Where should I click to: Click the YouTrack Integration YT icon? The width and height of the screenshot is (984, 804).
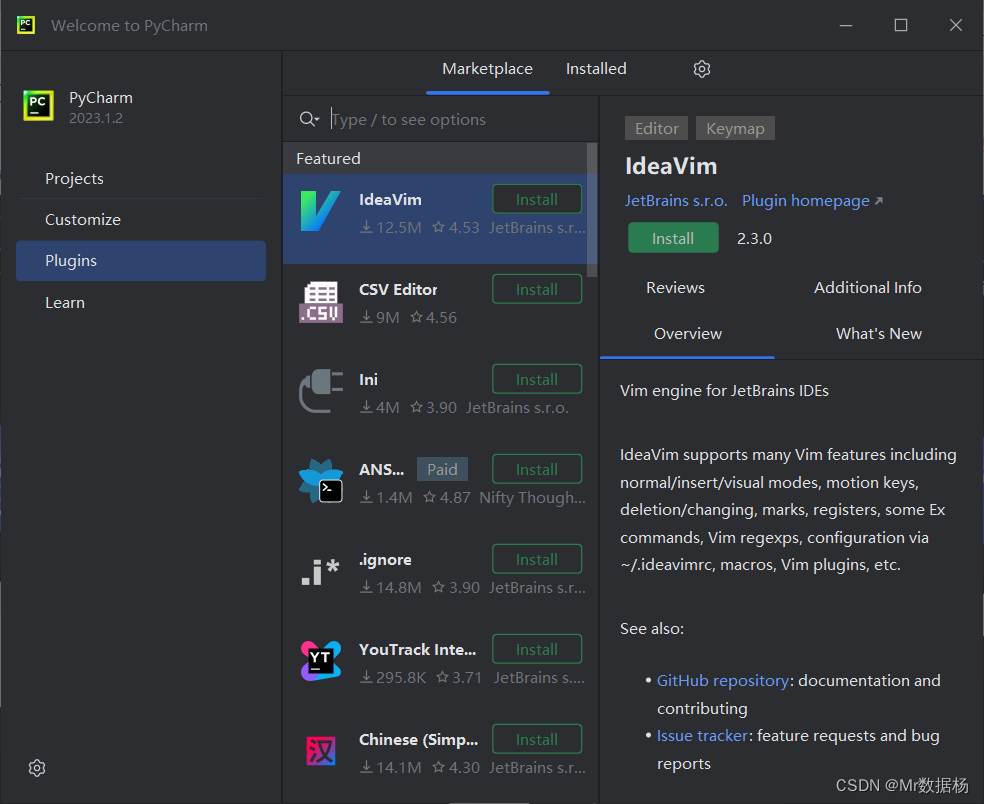coord(321,661)
